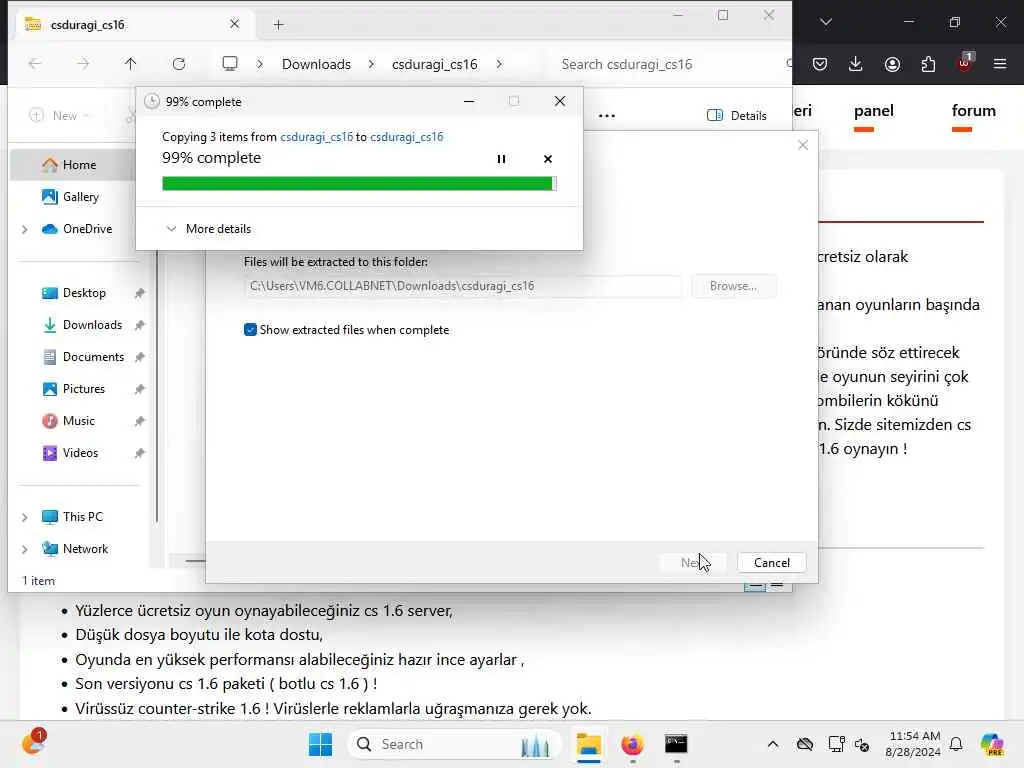Go back in File Explorer
Screen dimensions: 1024x768
[35, 63]
